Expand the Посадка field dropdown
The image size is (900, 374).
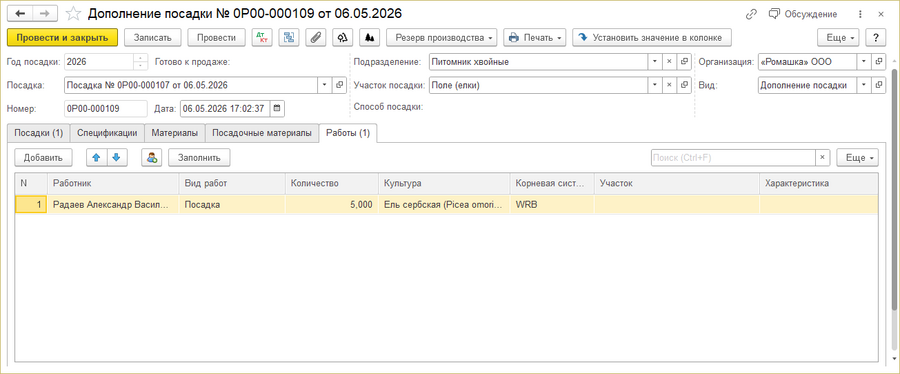click(x=324, y=85)
